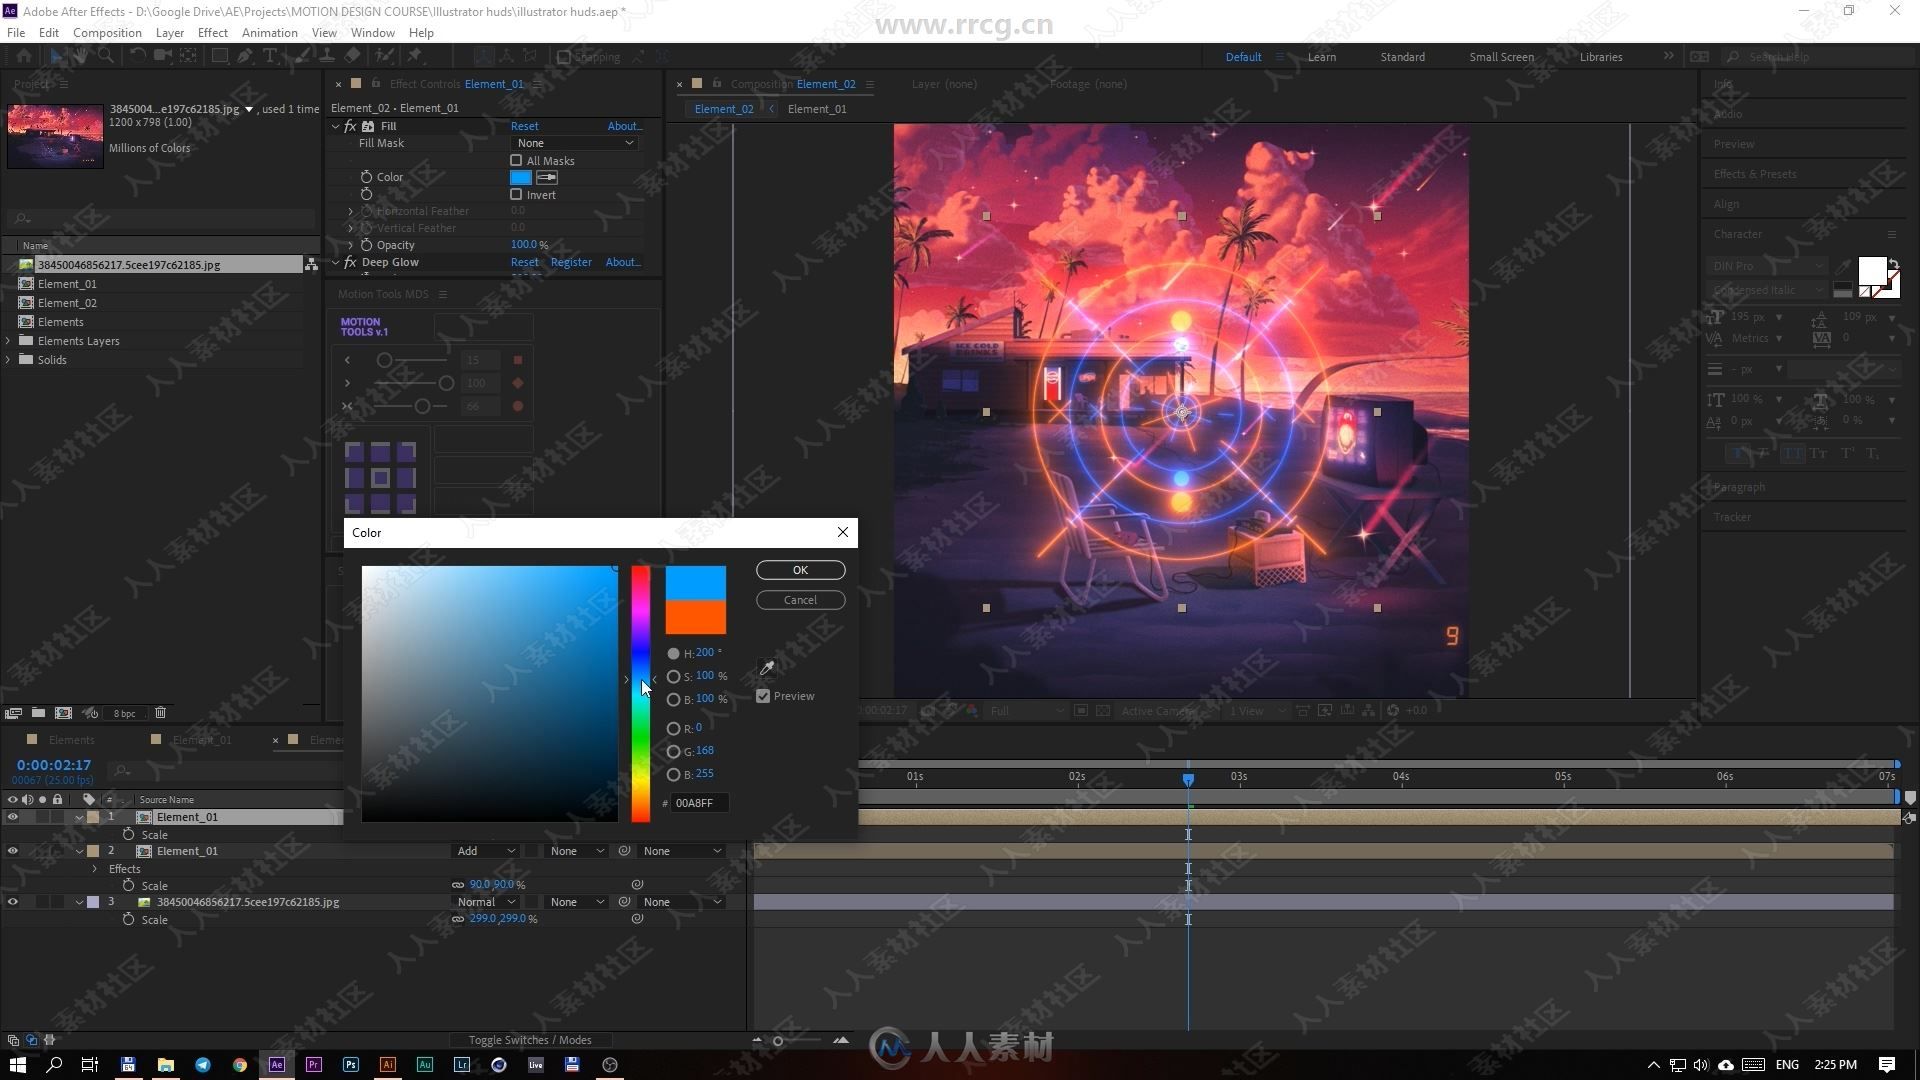Open the Fill Mask dropdown
The height and width of the screenshot is (1080, 1920).
[574, 142]
